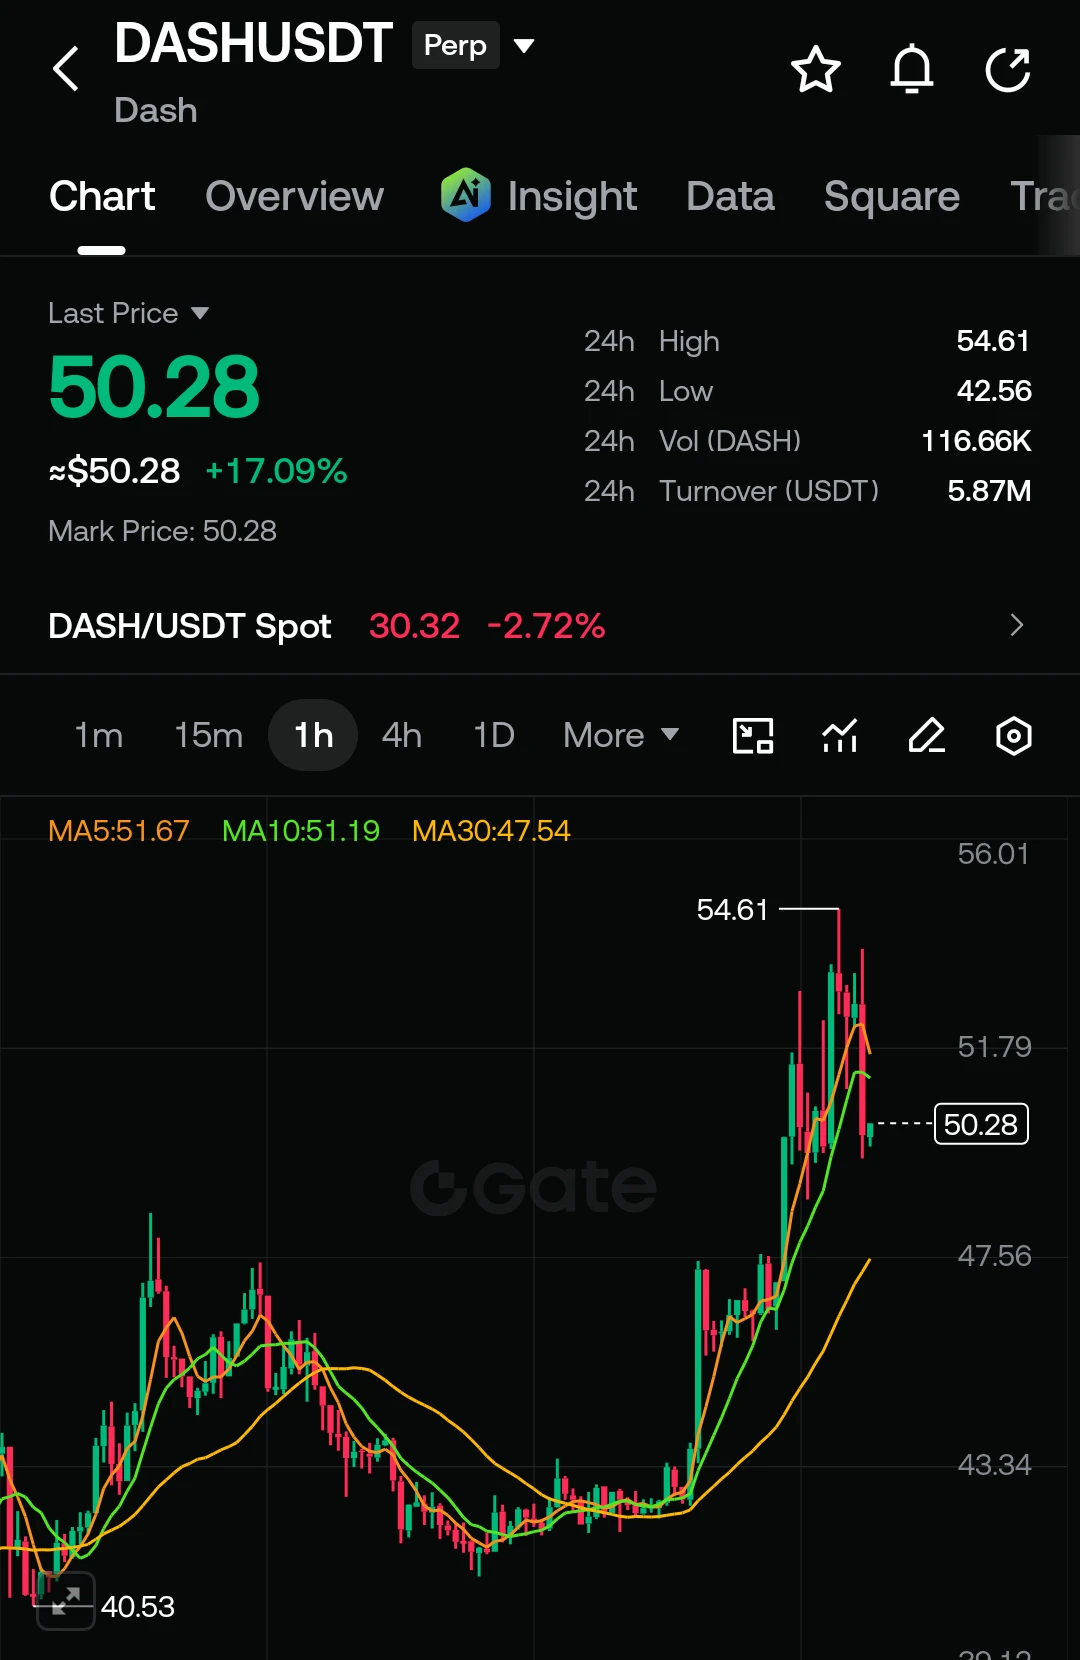The height and width of the screenshot is (1660, 1080).
Task: Tap the large 50.28 last price
Action: [x=154, y=387]
